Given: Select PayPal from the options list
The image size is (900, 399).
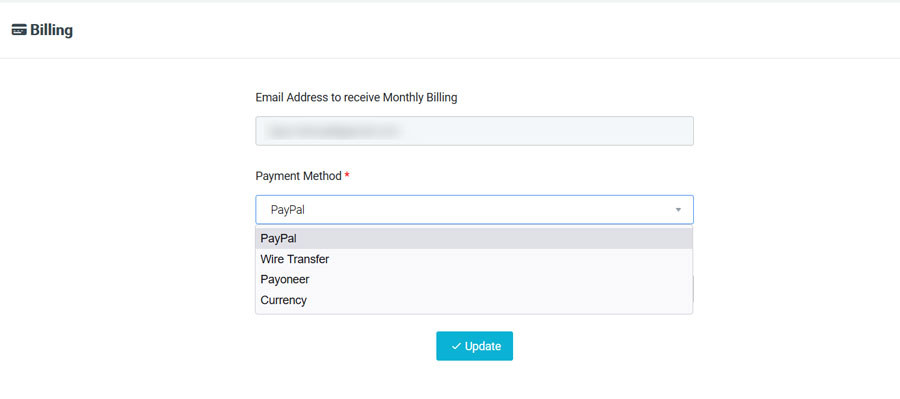Looking at the screenshot, I should [x=474, y=238].
